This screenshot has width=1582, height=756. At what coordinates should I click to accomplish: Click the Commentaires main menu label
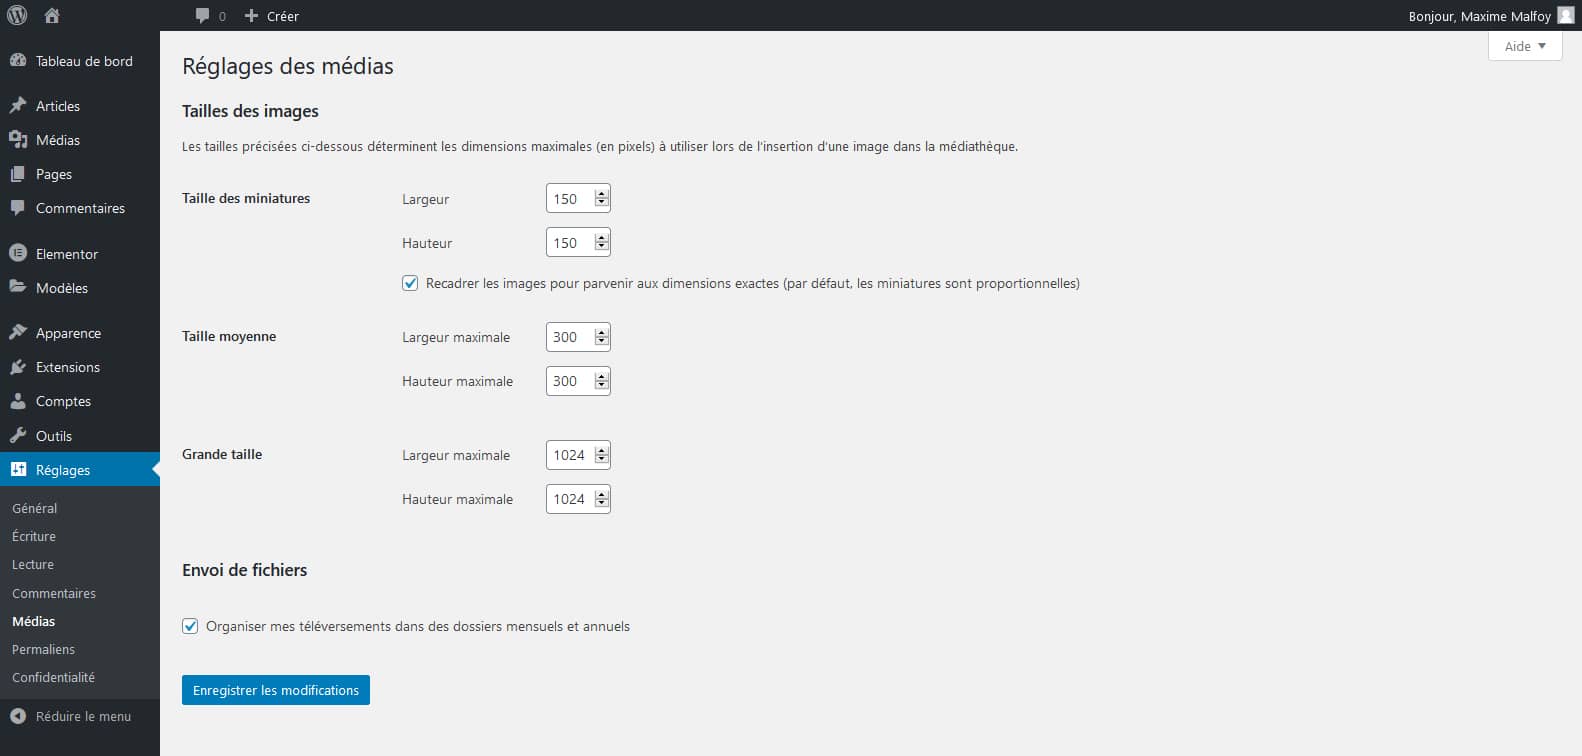[80, 208]
